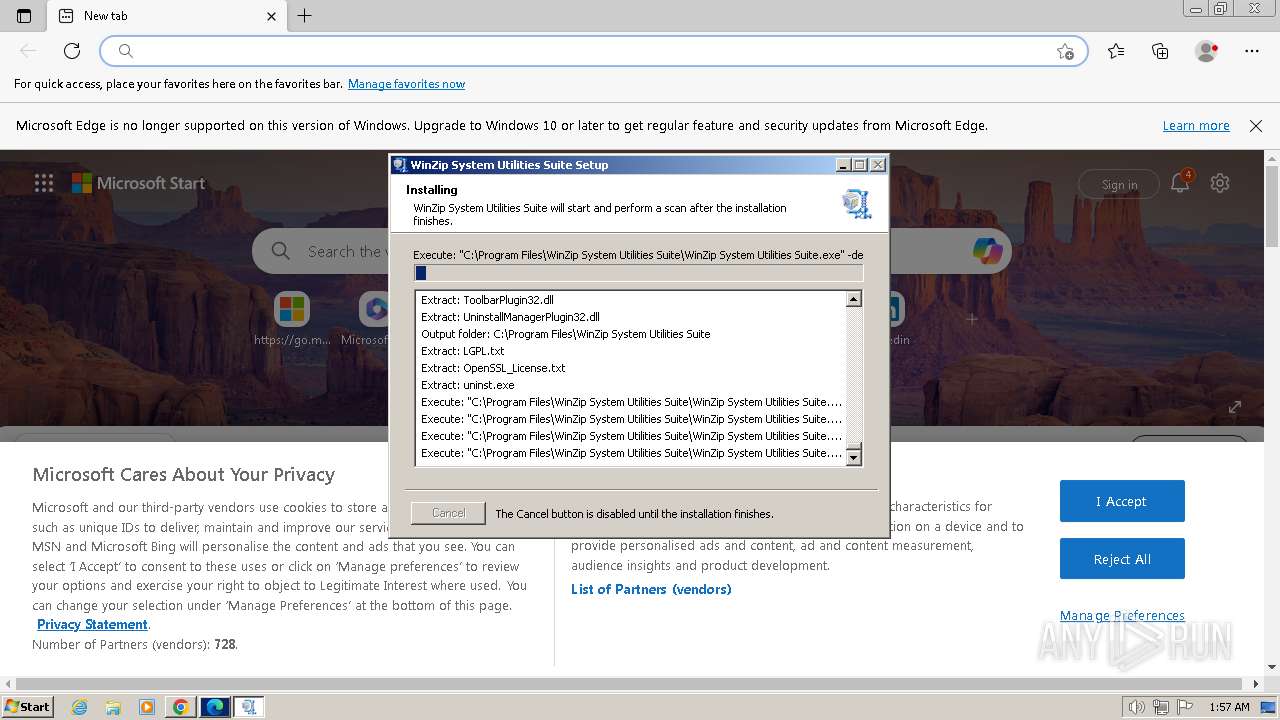The width and height of the screenshot is (1280, 720).
Task: Open the network tray icon
Action: pyautogui.click(x=1162, y=707)
